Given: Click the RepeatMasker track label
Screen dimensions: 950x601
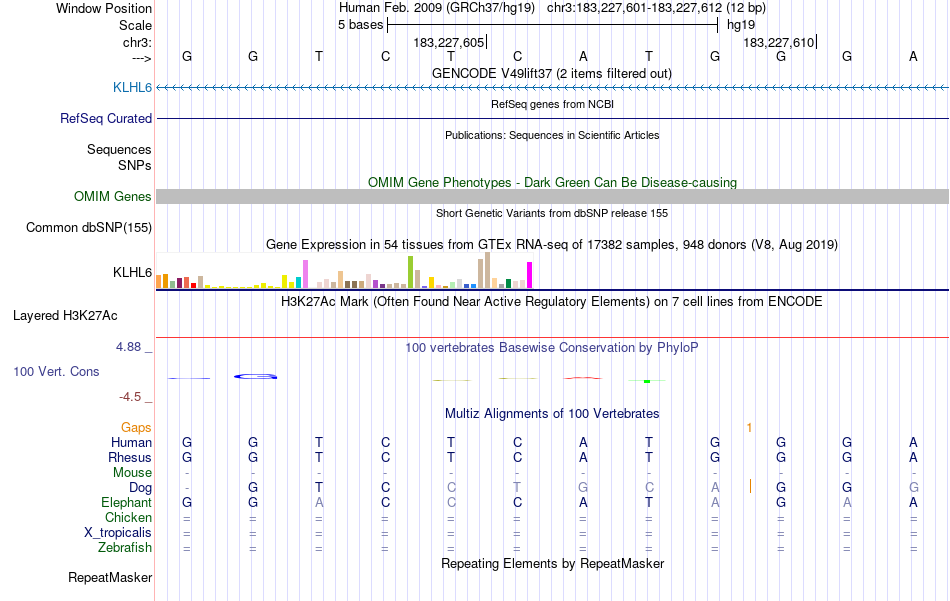Looking at the screenshot, I should tap(110, 577).
